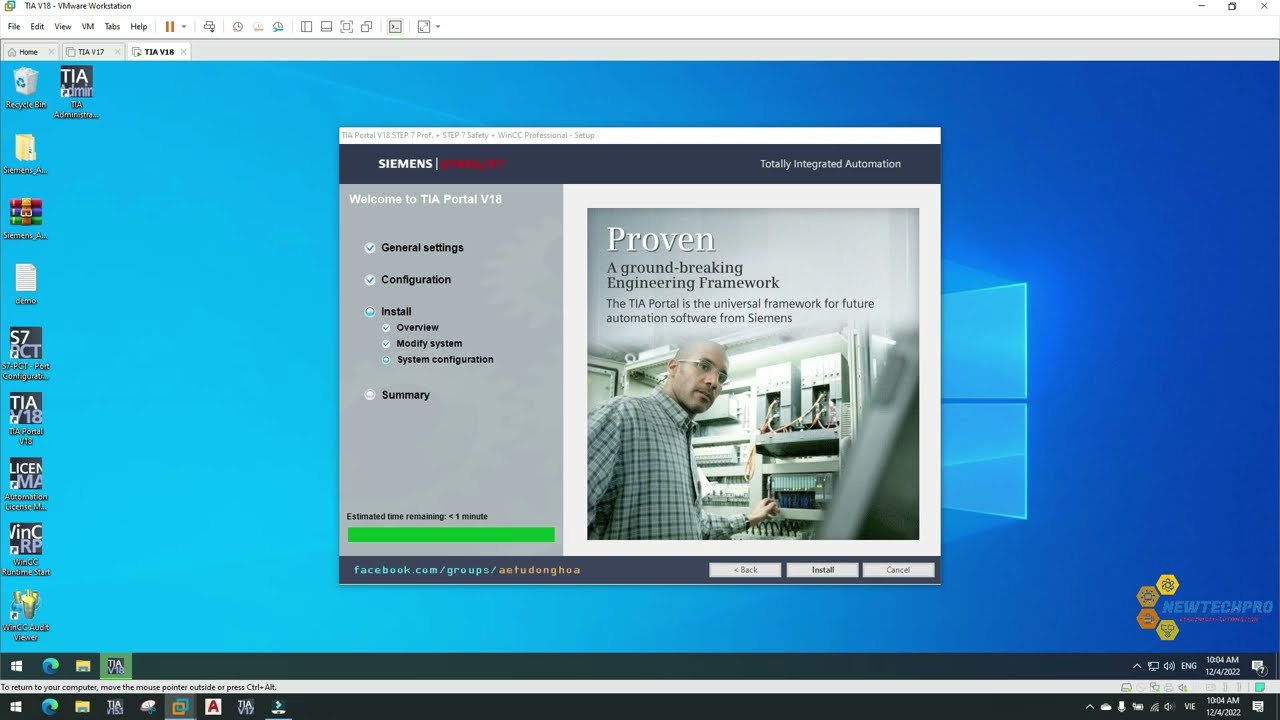The width and height of the screenshot is (1280, 720).
Task: Click host OneDrive cloud tray icon
Action: [1106, 707]
